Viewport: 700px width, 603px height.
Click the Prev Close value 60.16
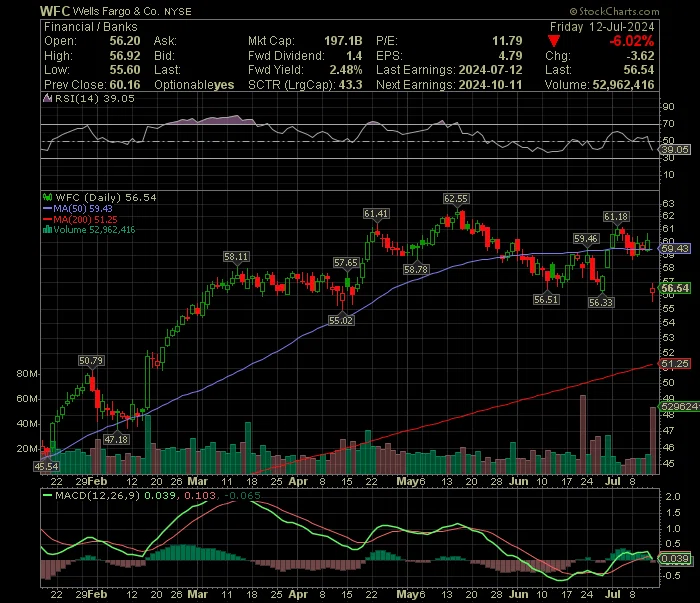[125, 85]
